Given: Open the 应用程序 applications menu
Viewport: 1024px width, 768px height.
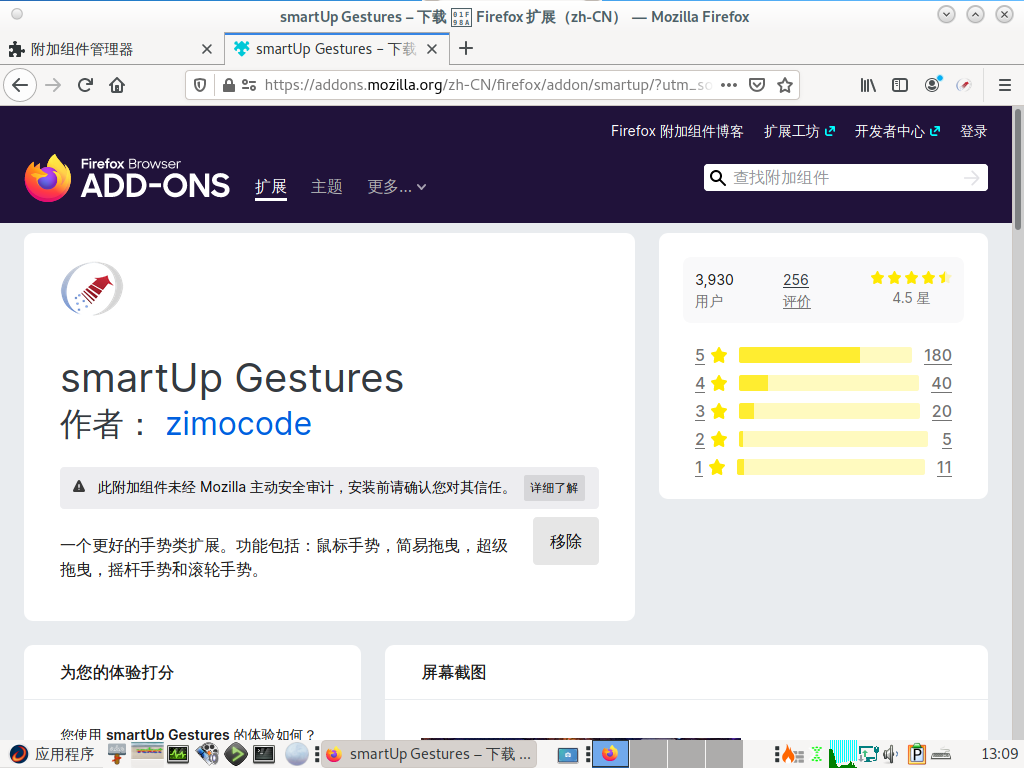Looking at the screenshot, I should coord(52,754).
